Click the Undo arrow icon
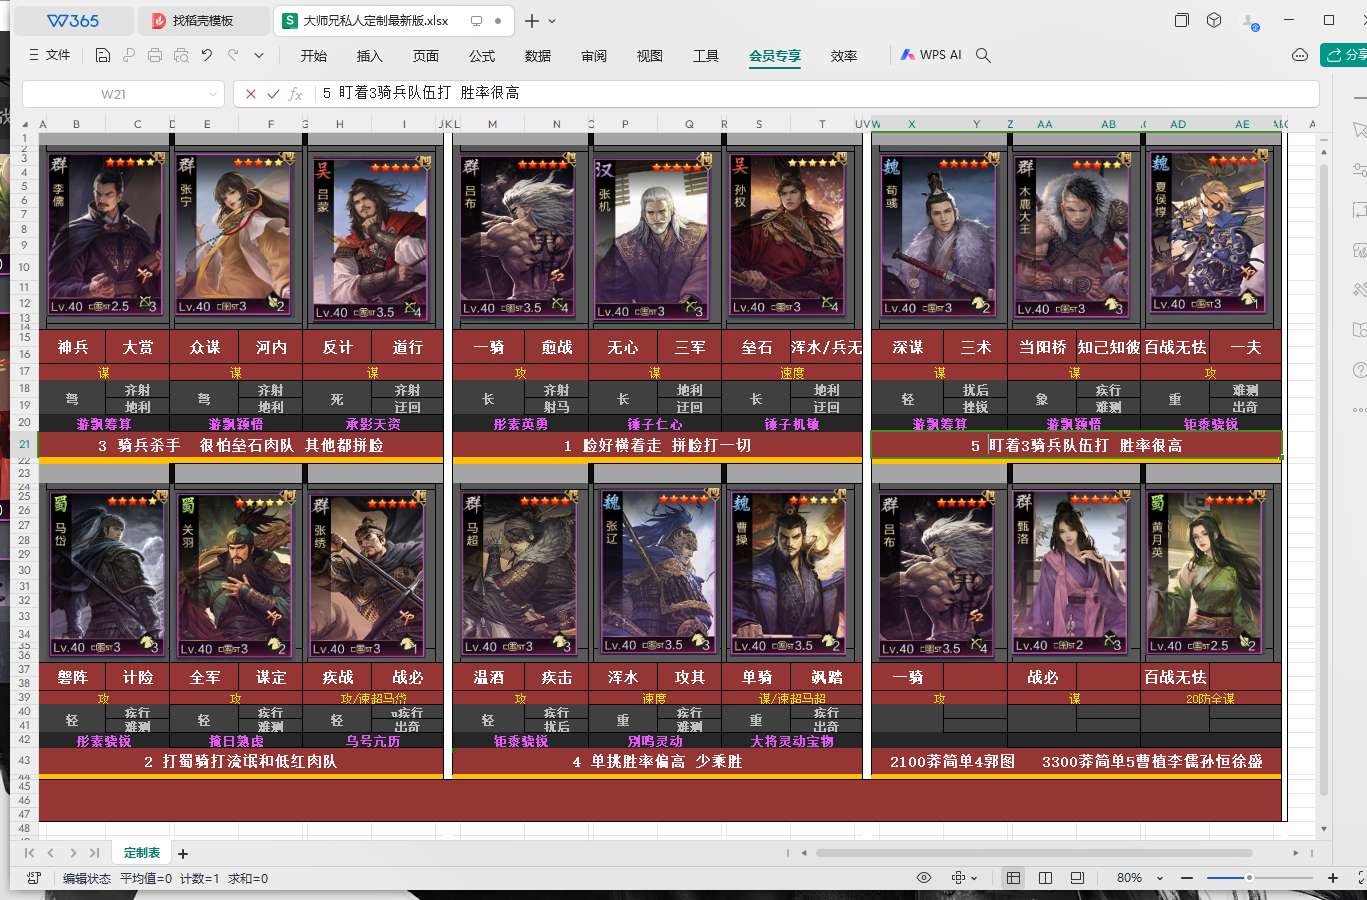 pos(207,56)
